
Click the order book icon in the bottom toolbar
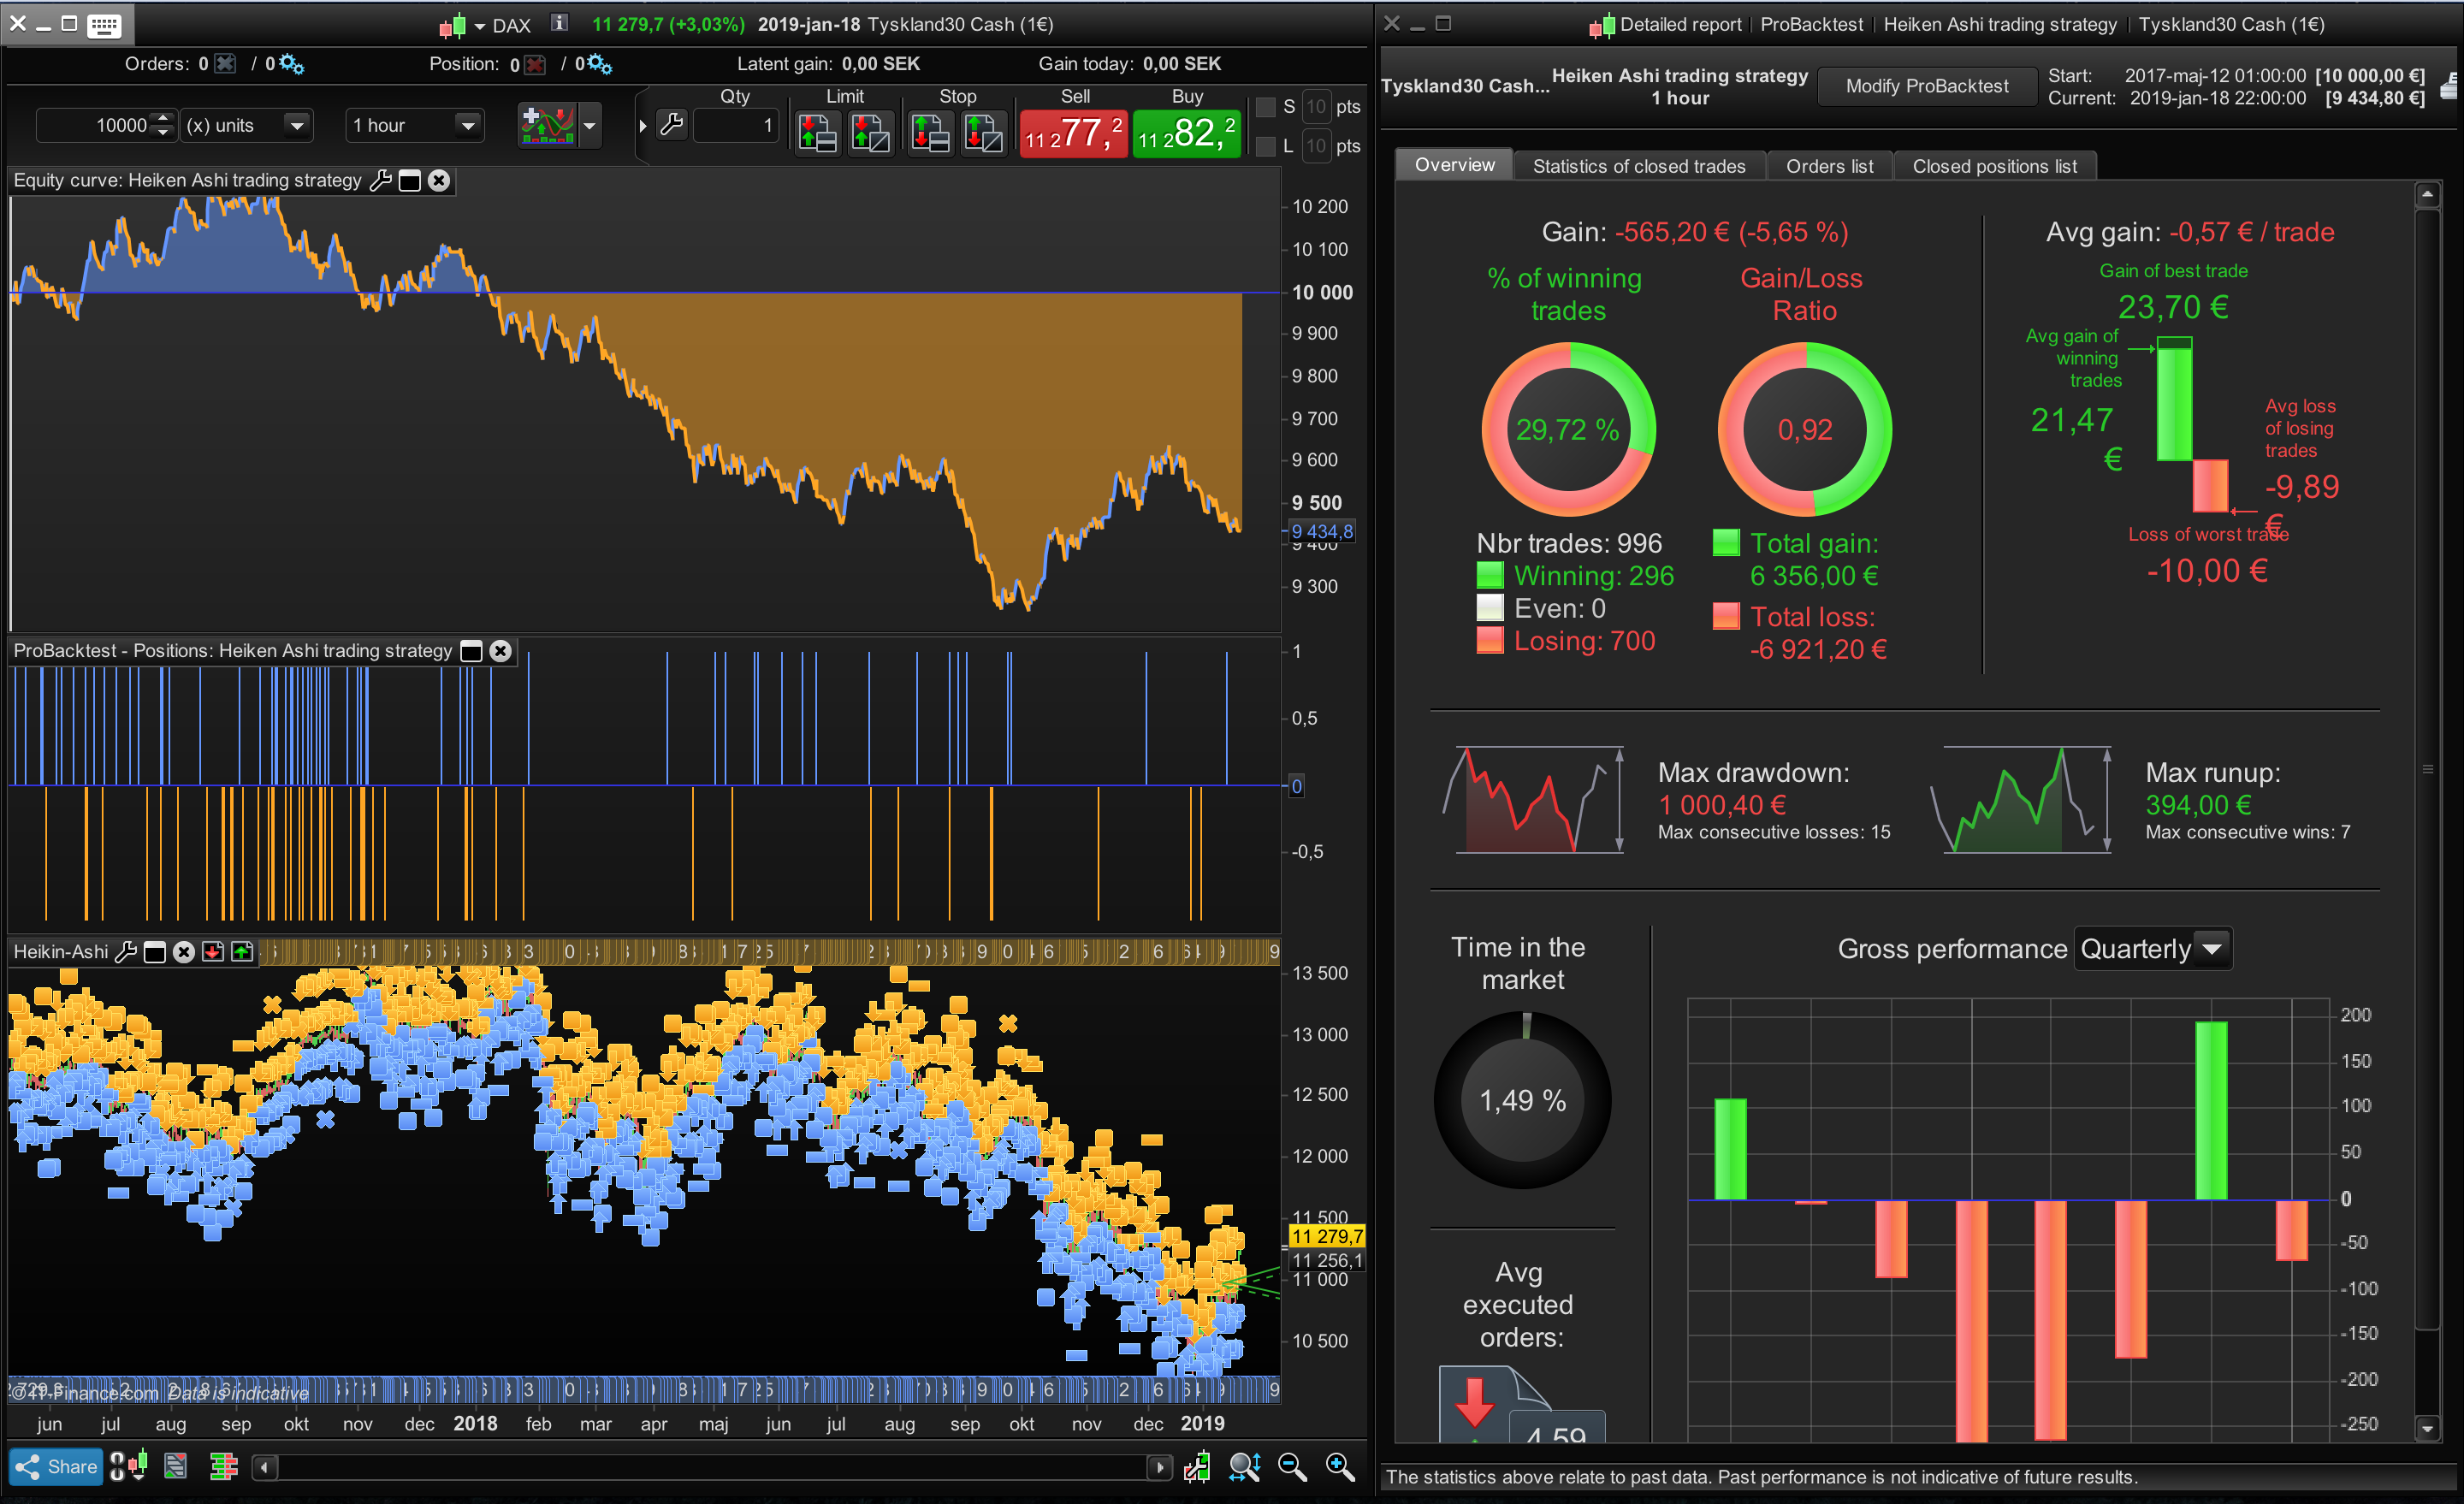[x=223, y=1466]
